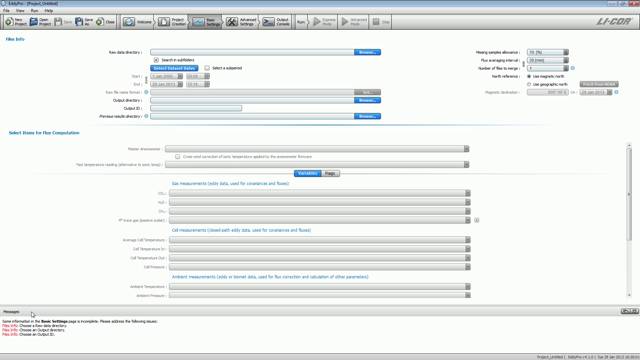Click the Express Mode run icon
Image resolution: width=640 pixels, height=360 pixels.
pyautogui.click(x=317, y=22)
